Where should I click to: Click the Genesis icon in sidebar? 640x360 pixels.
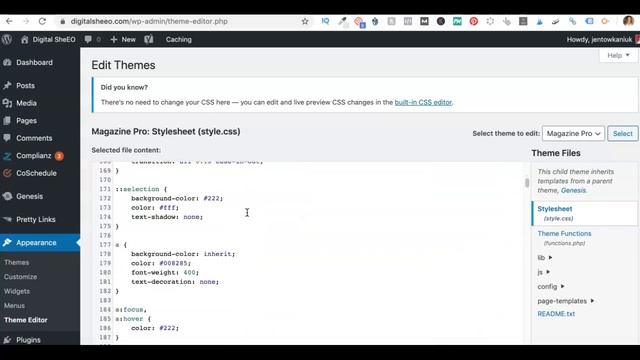point(7,196)
